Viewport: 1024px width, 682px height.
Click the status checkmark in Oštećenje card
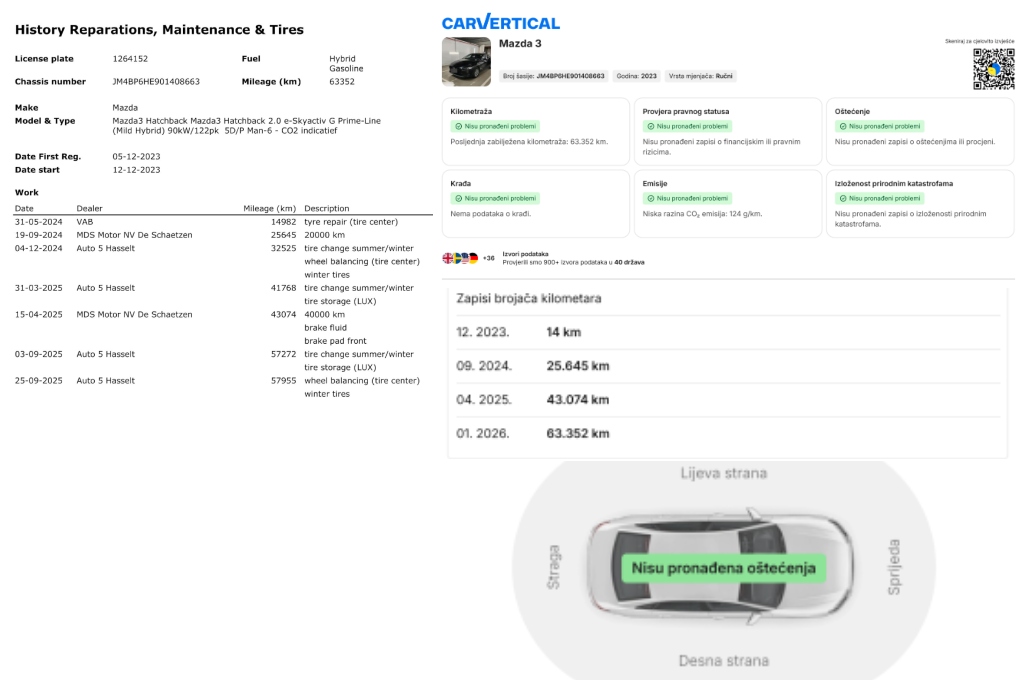(842, 127)
